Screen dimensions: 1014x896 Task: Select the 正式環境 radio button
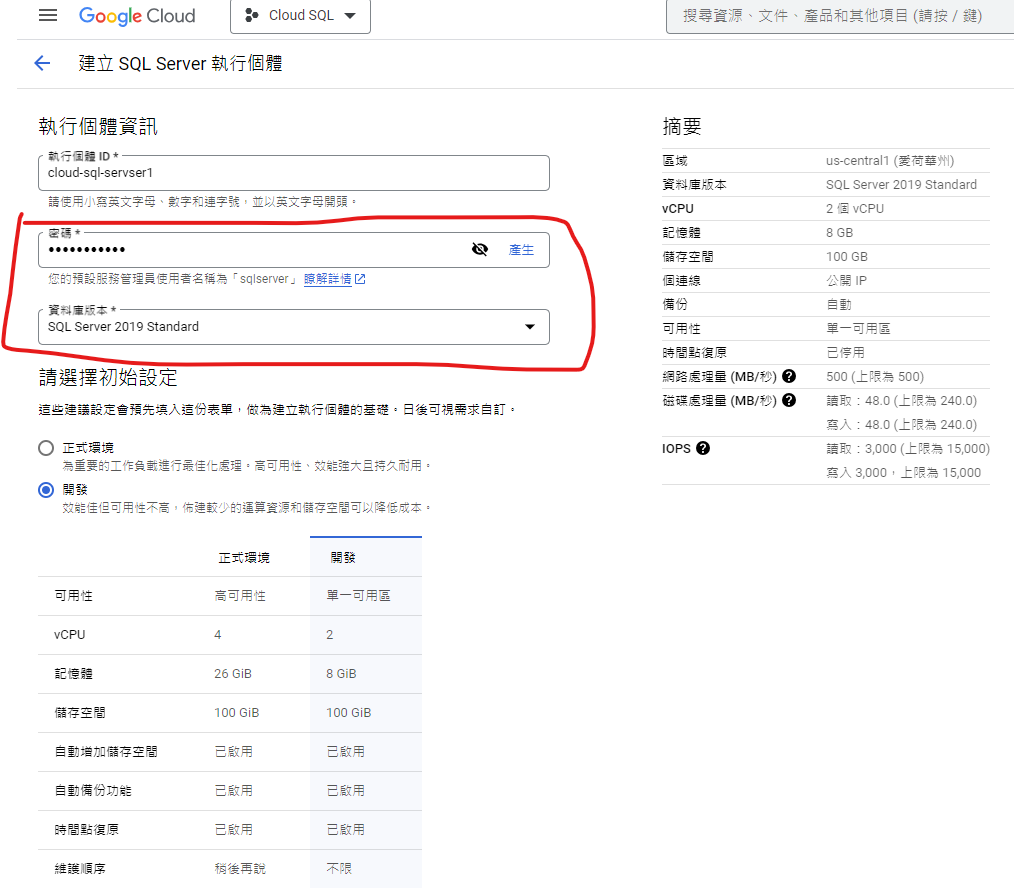pyautogui.click(x=46, y=448)
